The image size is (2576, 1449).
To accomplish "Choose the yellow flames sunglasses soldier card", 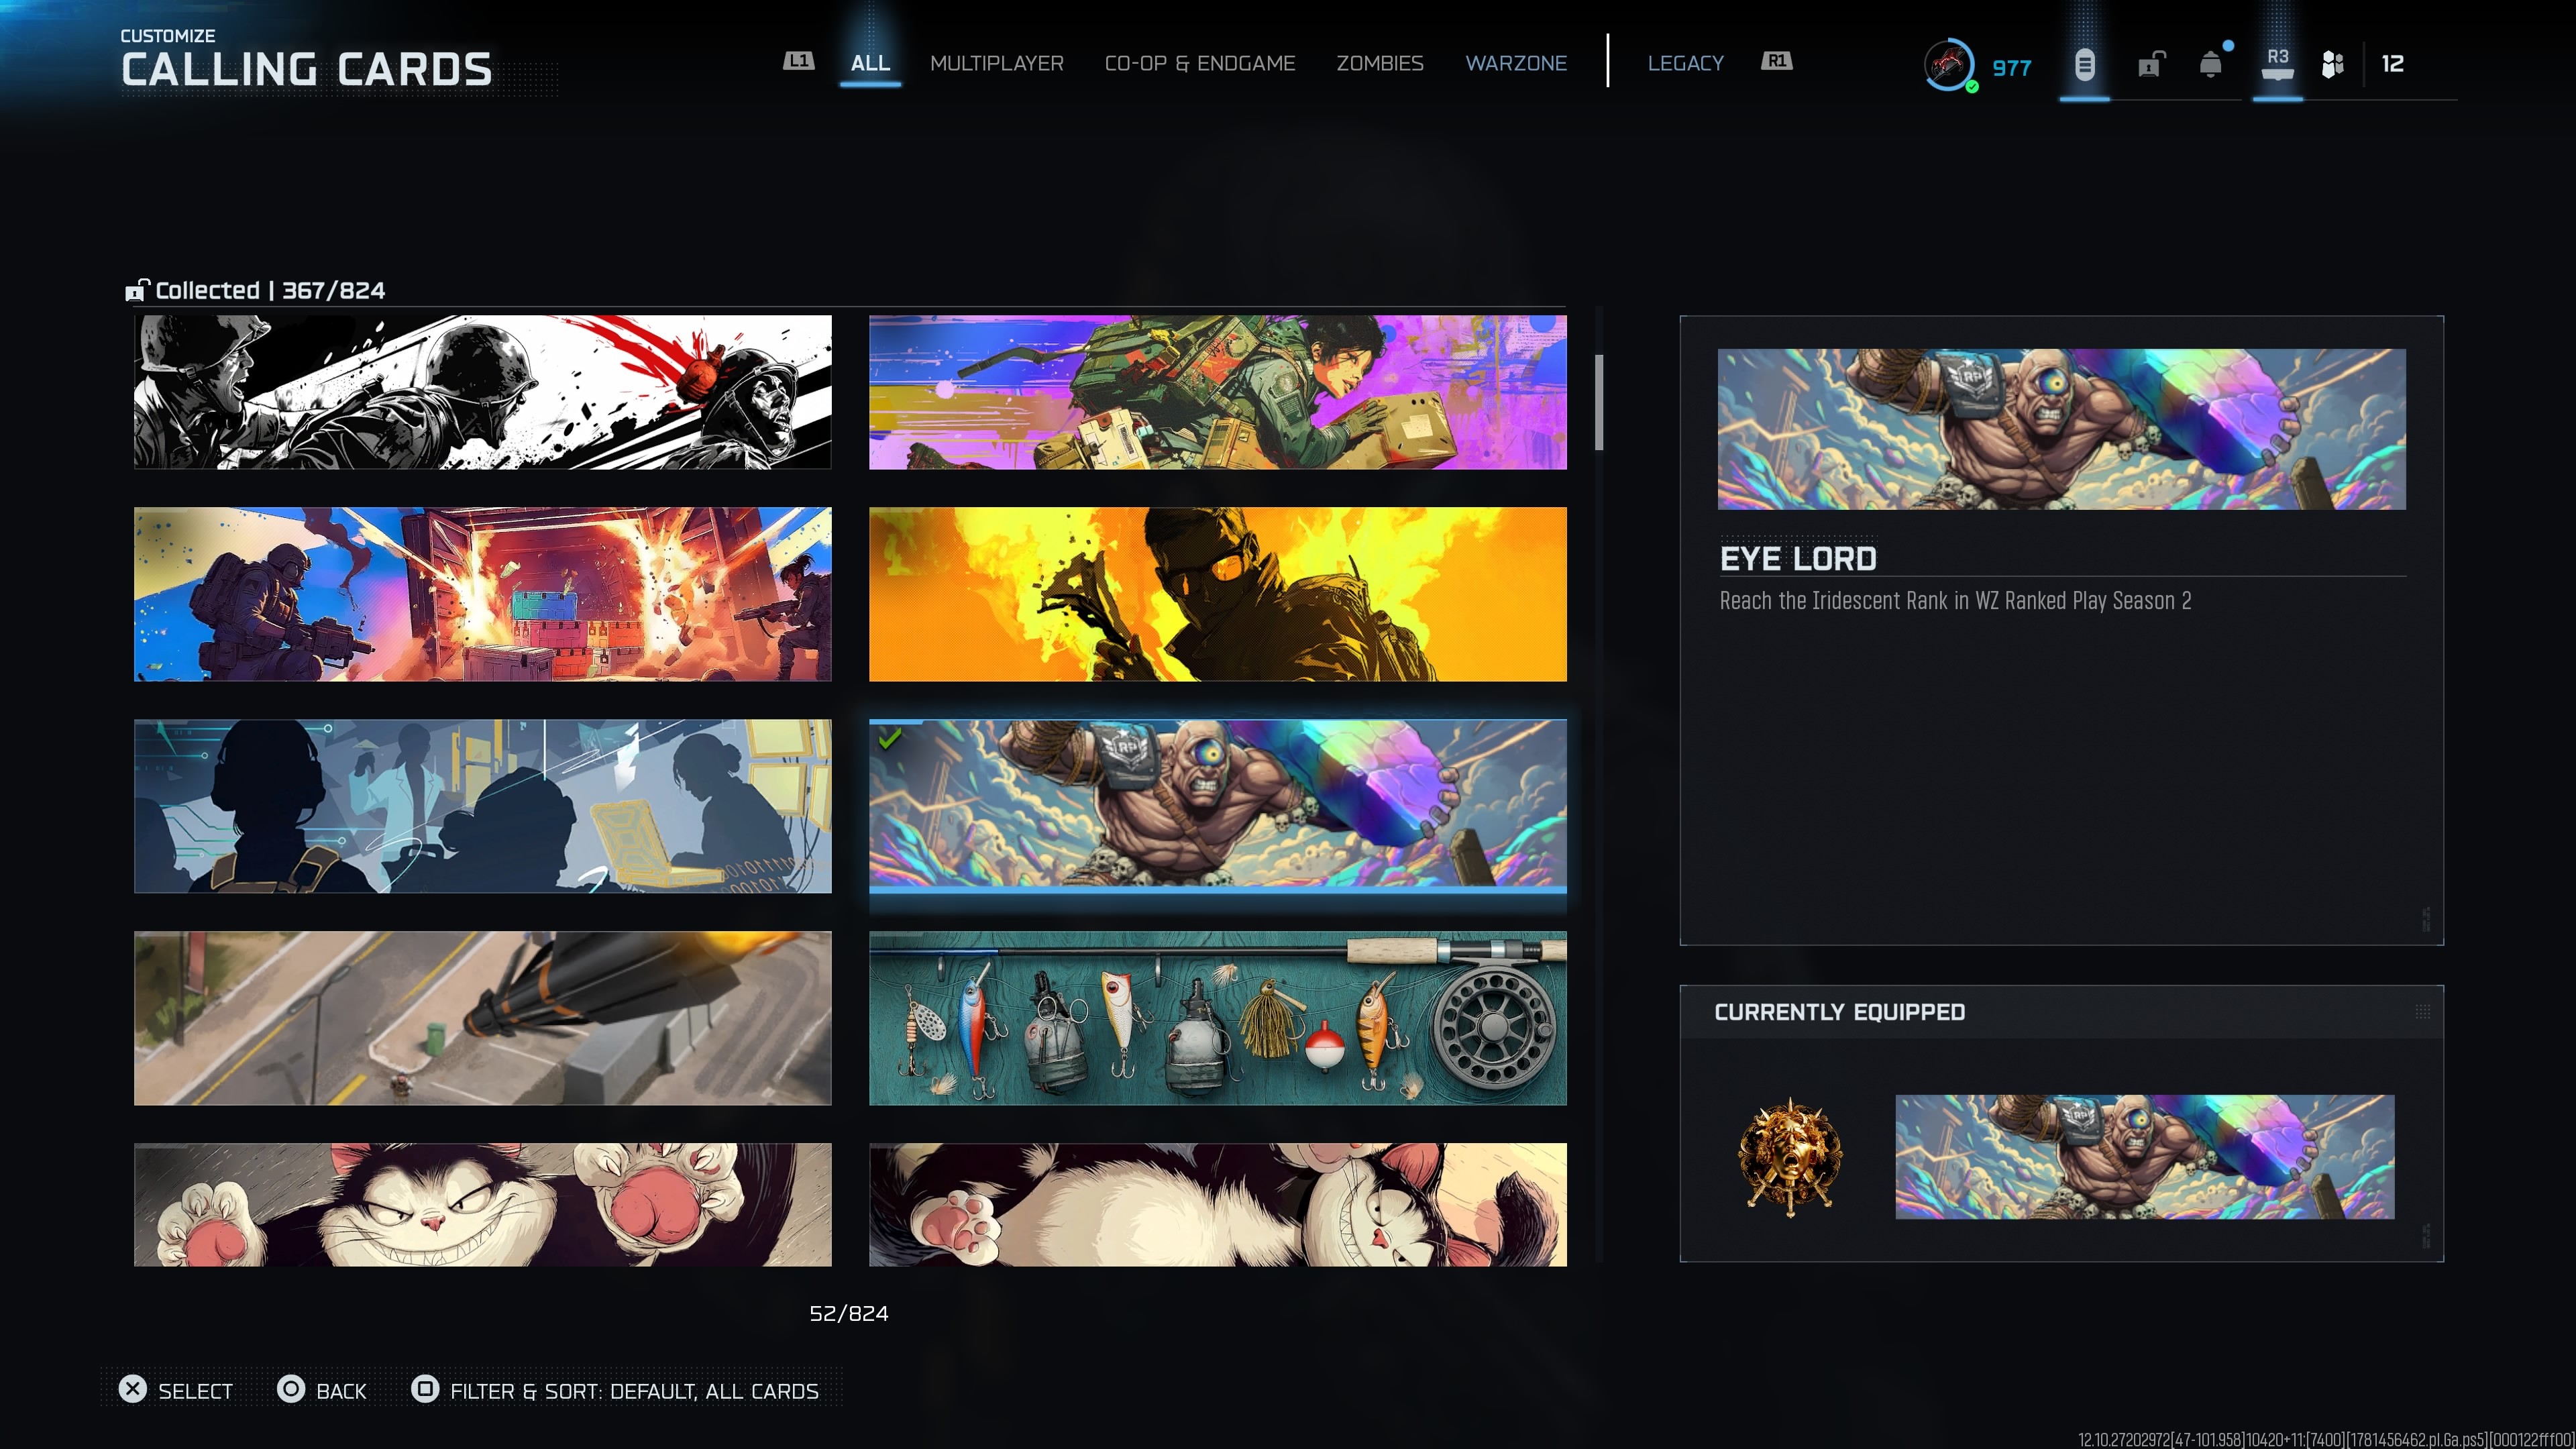I will click(x=1217, y=594).
